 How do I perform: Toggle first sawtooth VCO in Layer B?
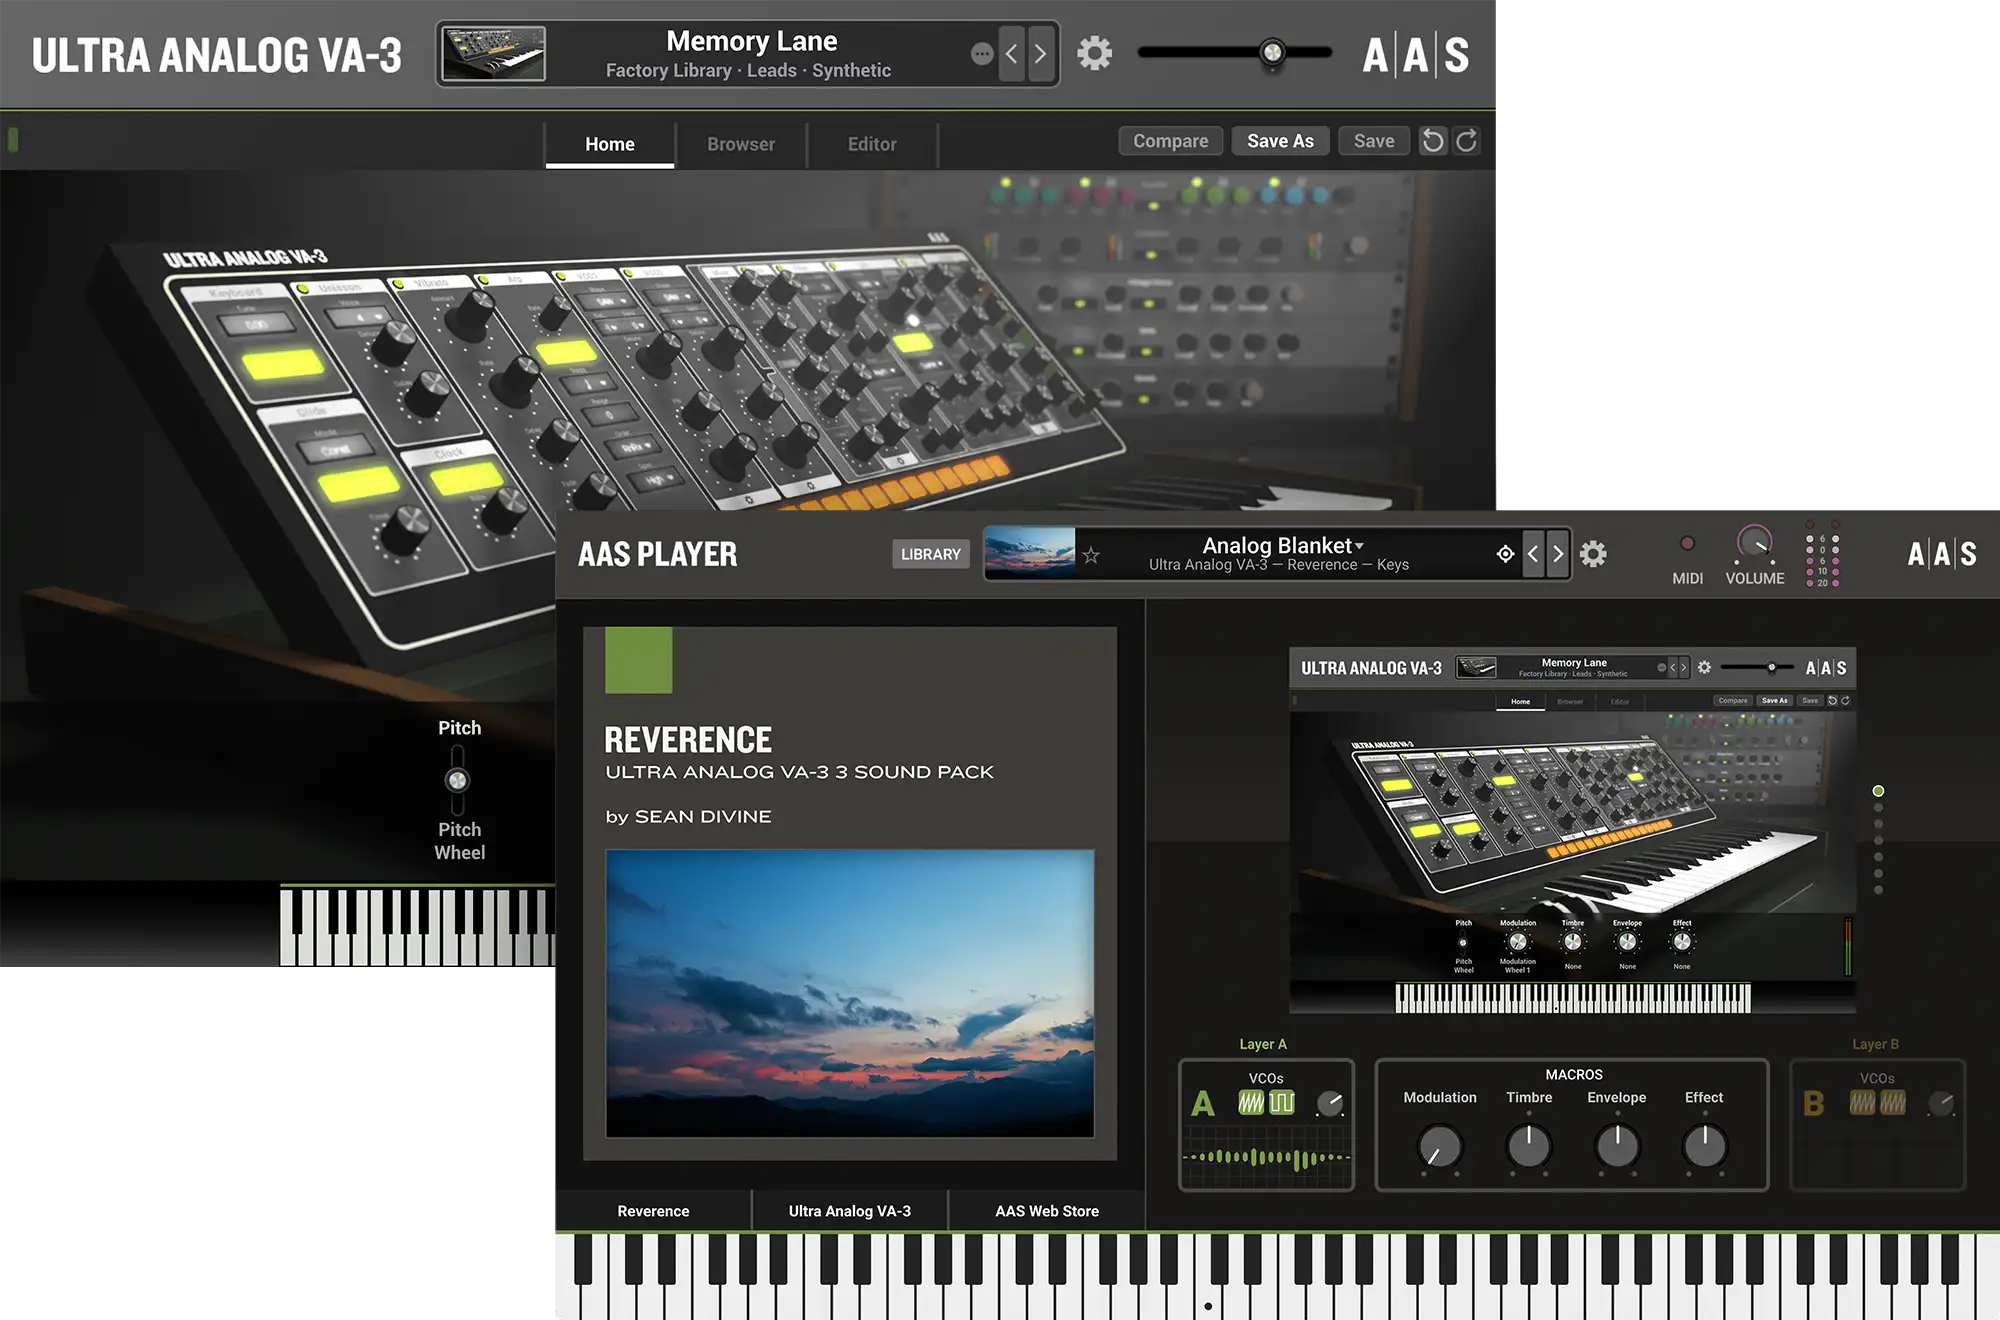[1862, 1103]
